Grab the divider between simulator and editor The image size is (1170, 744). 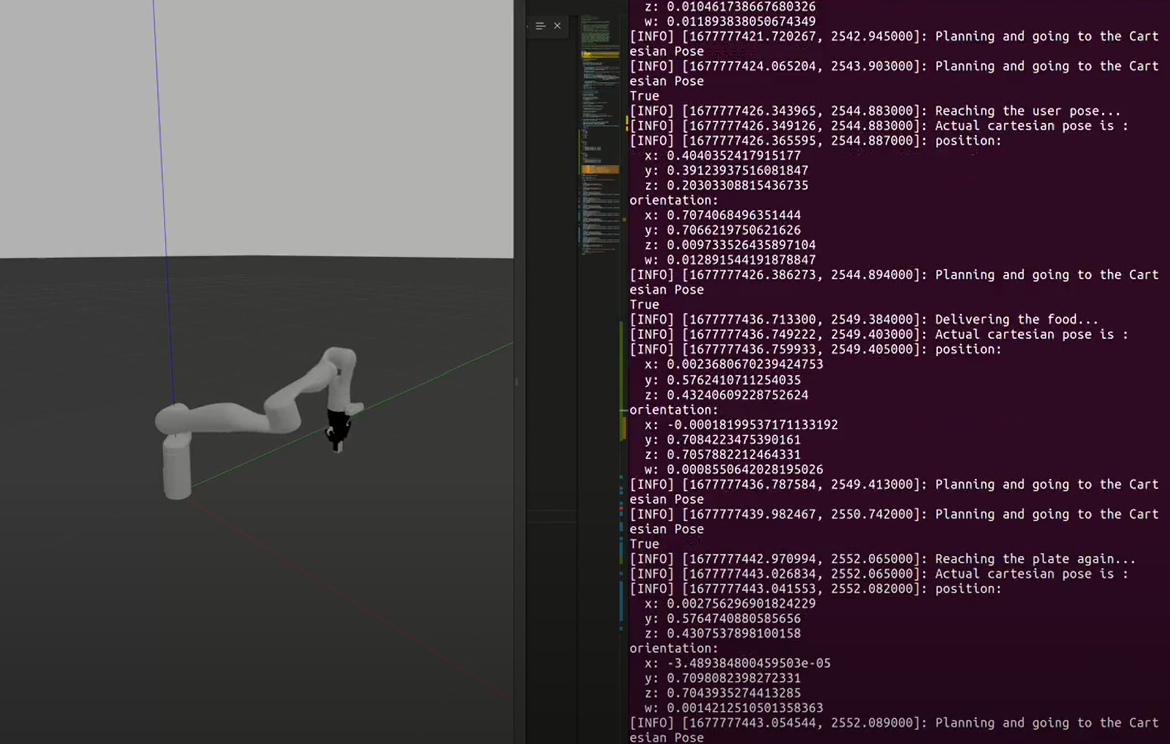pyautogui.click(x=517, y=382)
